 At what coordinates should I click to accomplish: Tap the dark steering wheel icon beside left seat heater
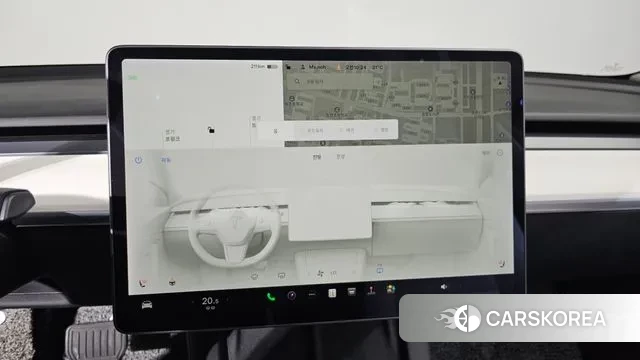(172, 282)
